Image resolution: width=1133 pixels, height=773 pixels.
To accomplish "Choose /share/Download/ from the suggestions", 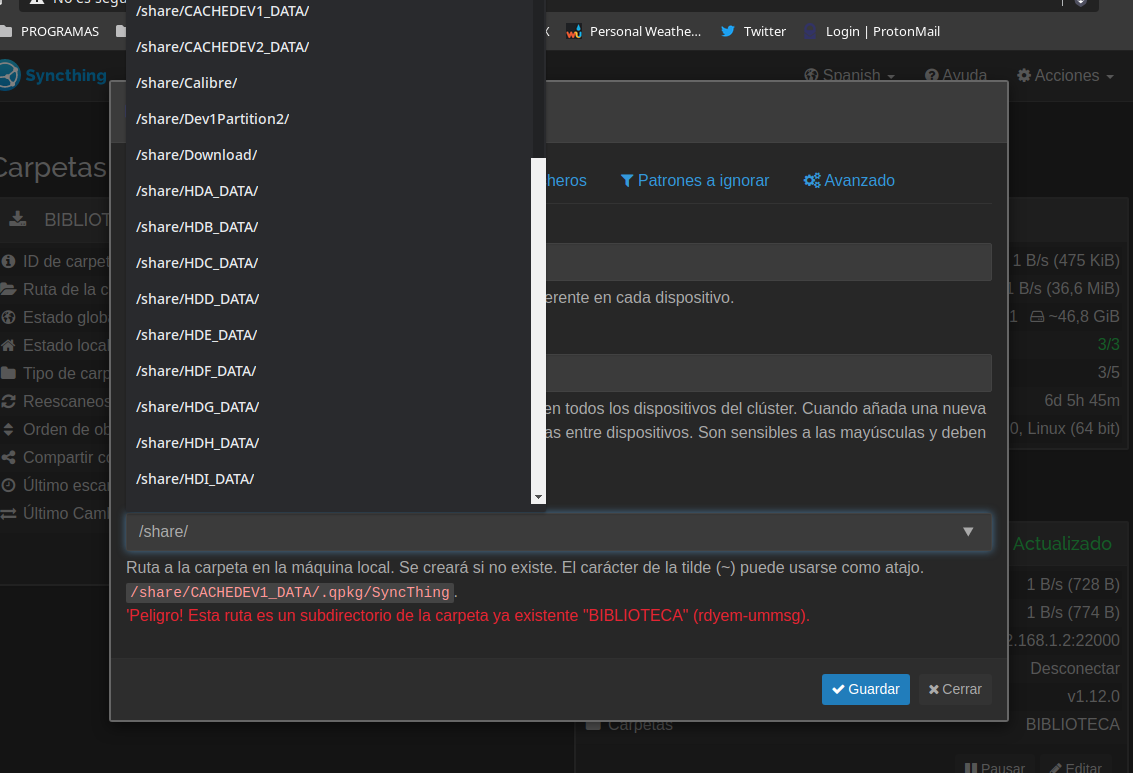I will [x=197, y=155].
